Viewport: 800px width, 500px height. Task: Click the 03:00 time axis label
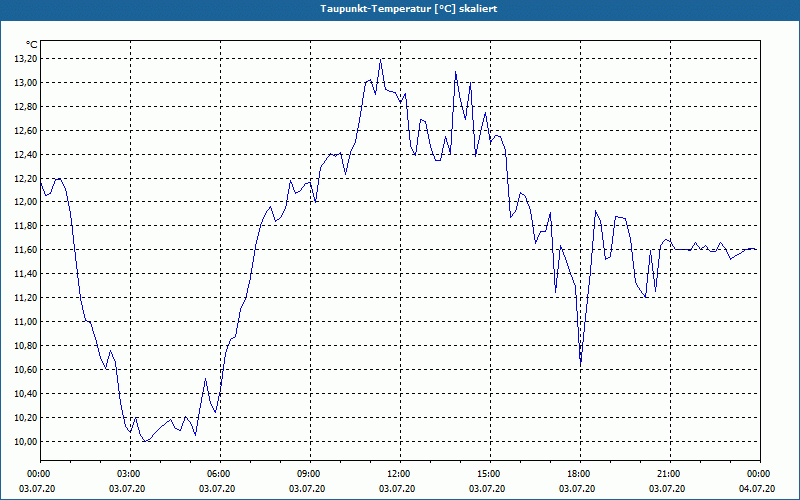(x=130, y=474)
